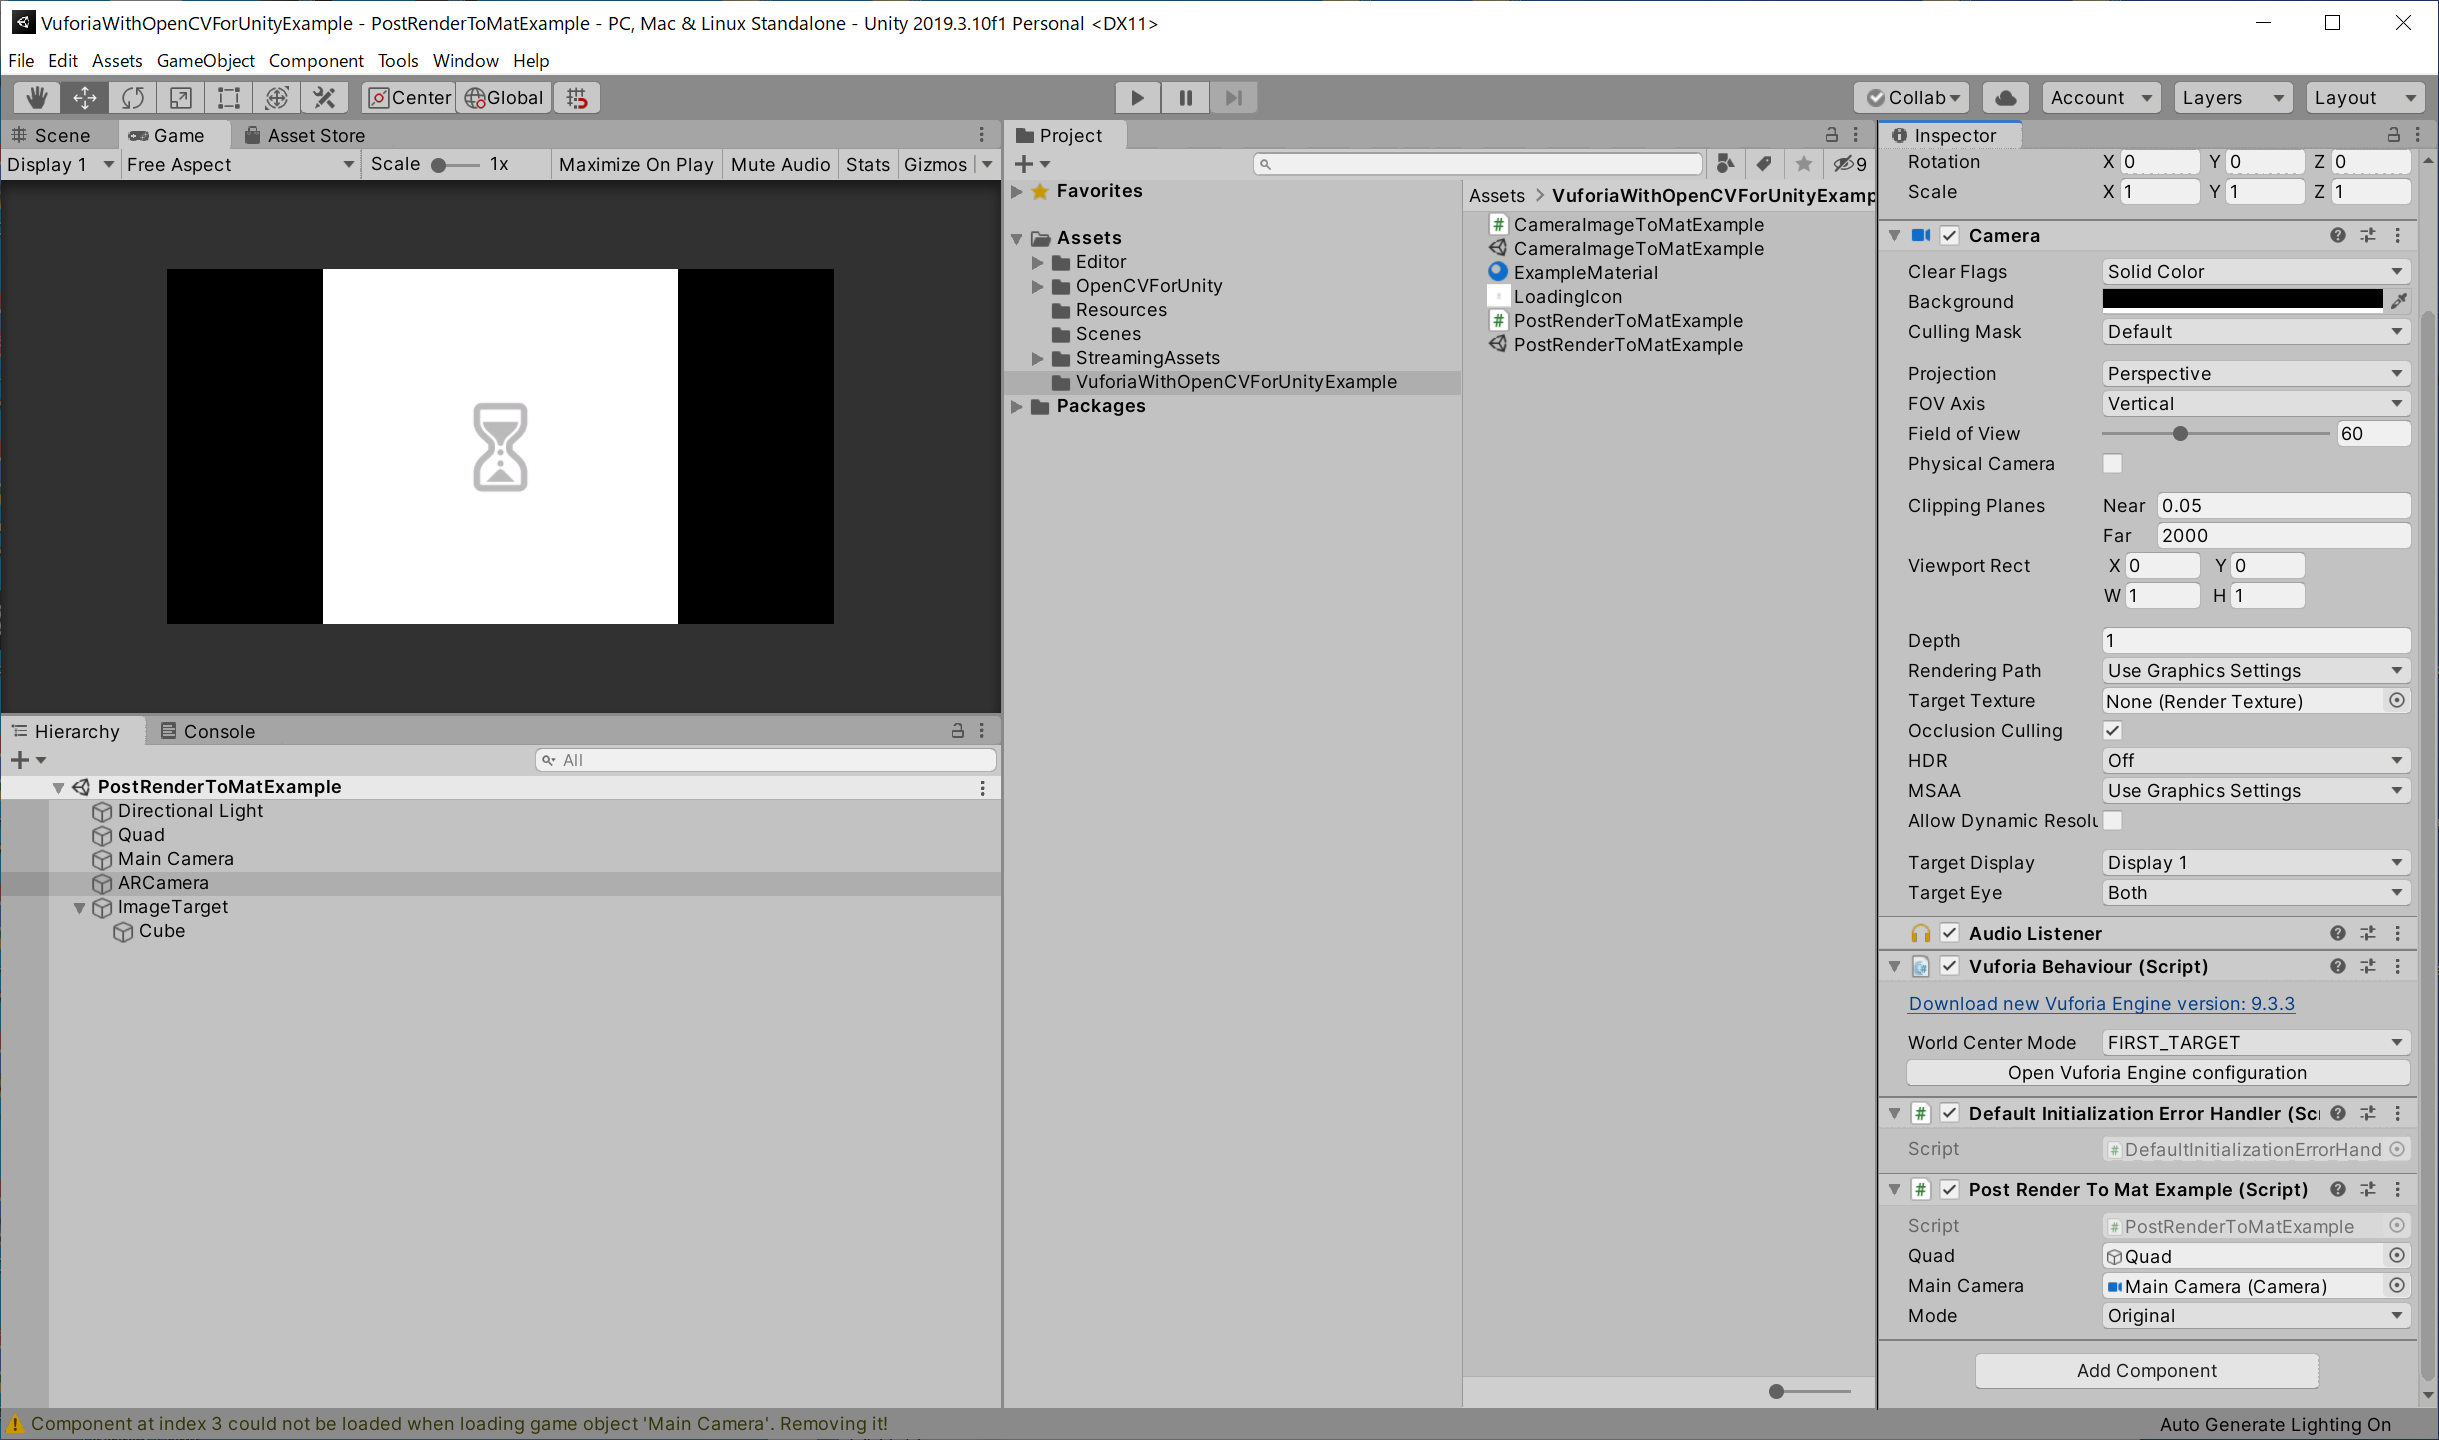2439x1440 pixels.
Task: Click Download new Vuforia Engine version link
Action: (2101, 1003)
